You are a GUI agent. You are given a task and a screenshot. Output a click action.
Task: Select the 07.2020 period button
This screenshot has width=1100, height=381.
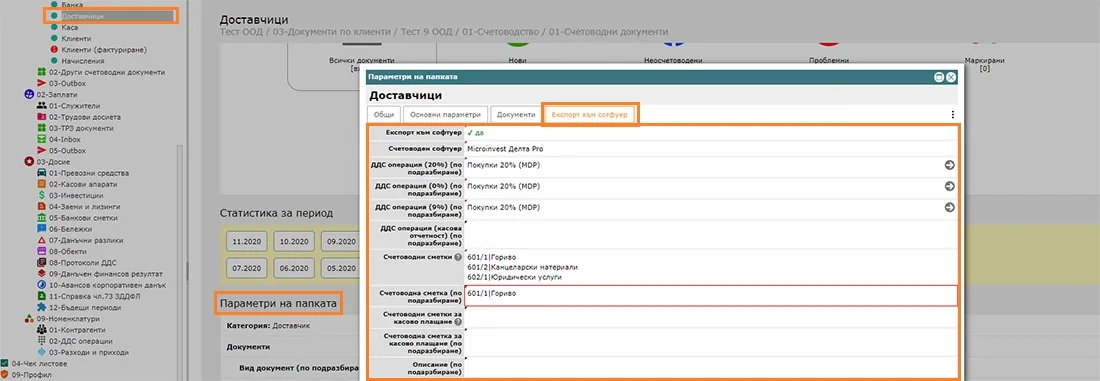coord(246,267)
